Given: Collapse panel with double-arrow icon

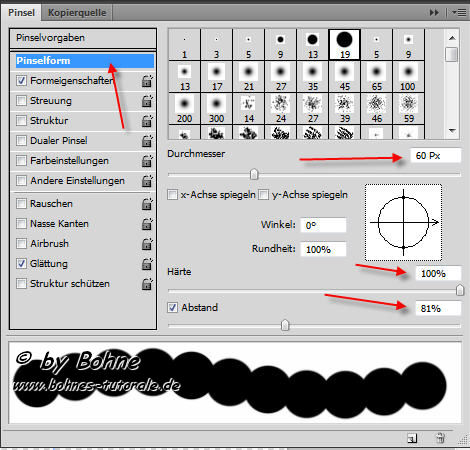Looking at the screenshot, I should click(x=434, y=13).
